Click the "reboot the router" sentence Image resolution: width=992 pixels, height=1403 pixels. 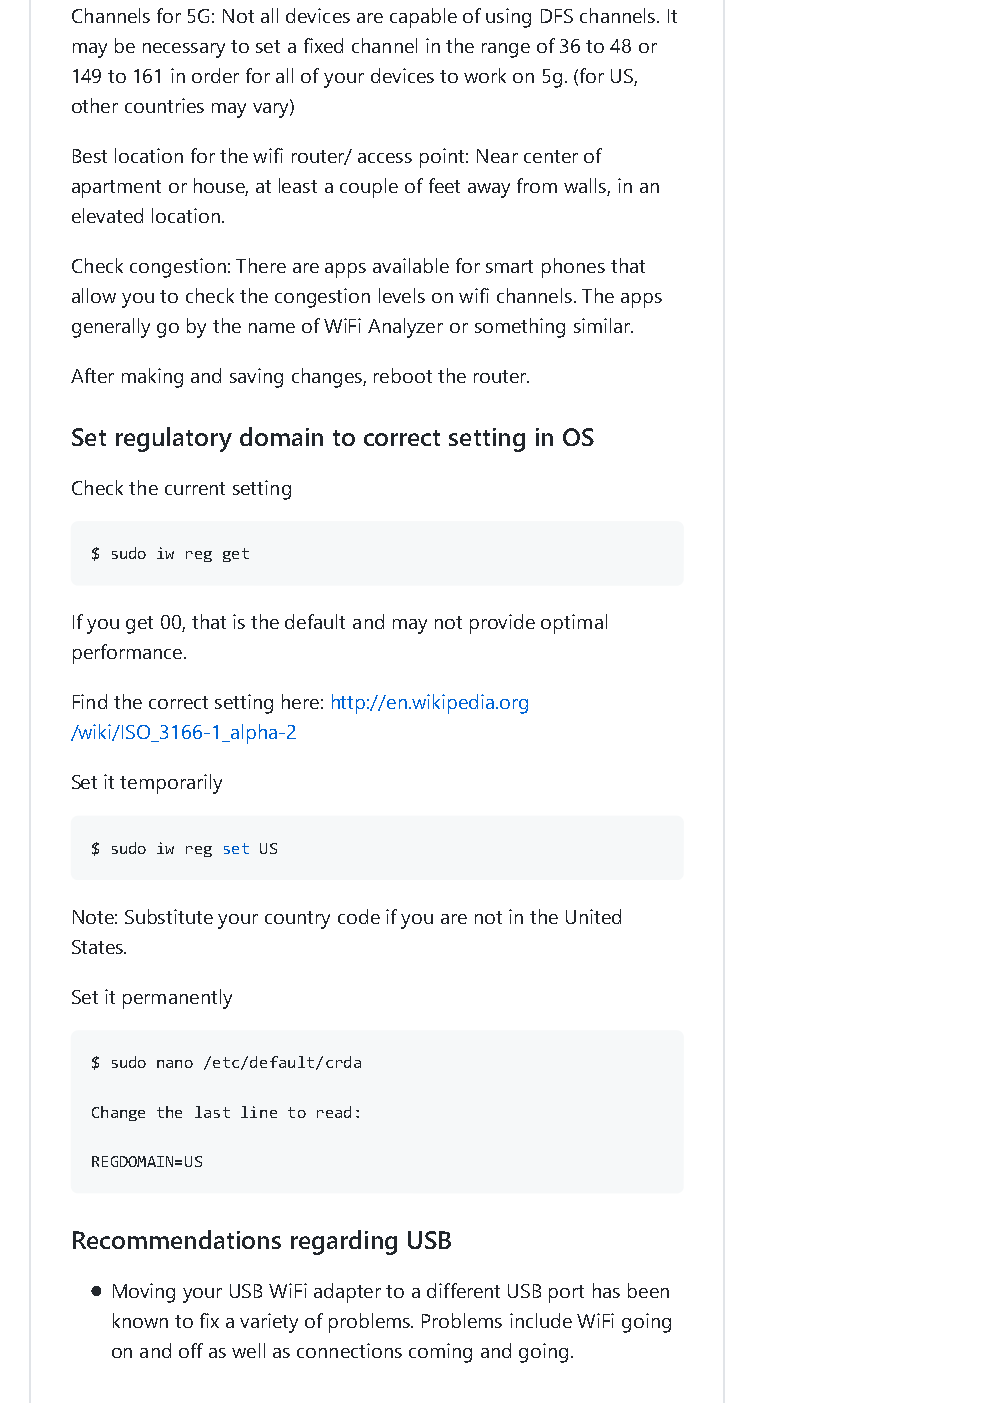tap(300, 377)
